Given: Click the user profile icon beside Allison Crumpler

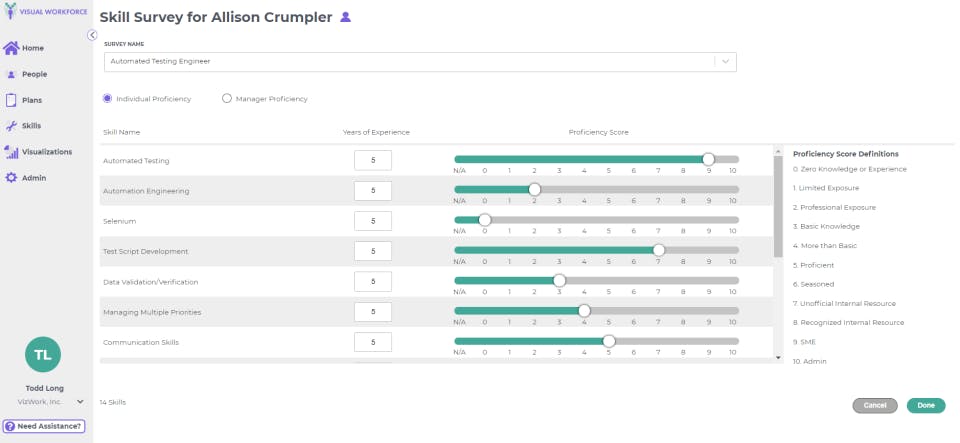Looking at the screenshot, I should click(346, 17).
